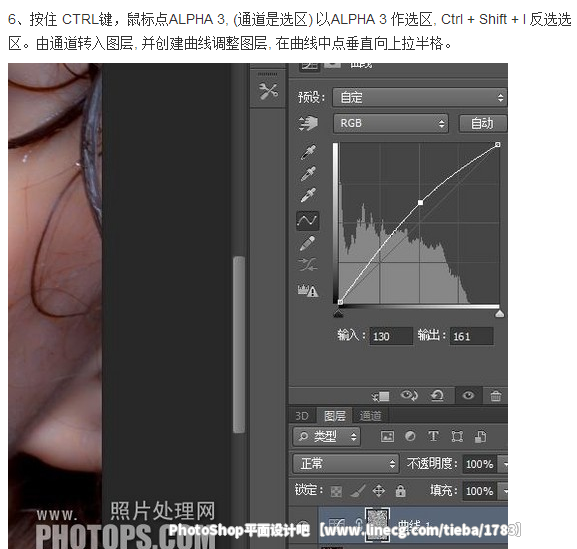Filter layers by adjustment layer type
The image size is (577, 549).
pos(410,436)
